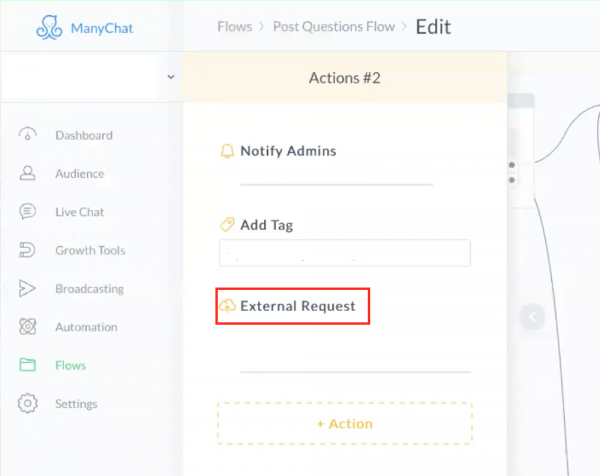Select the Automation atom icon
Screen dimensions: 600x476
coord(28,326)
